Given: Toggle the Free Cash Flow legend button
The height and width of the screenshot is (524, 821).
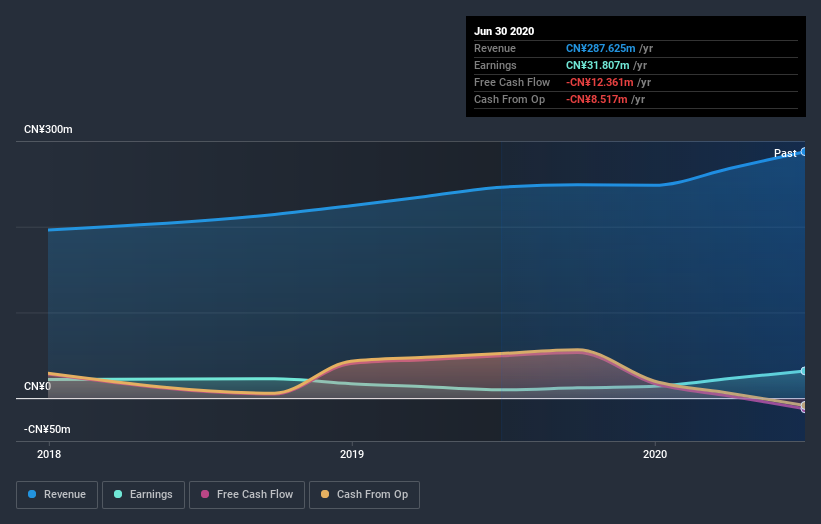Looking at the screenshot, I should point(247,495).
